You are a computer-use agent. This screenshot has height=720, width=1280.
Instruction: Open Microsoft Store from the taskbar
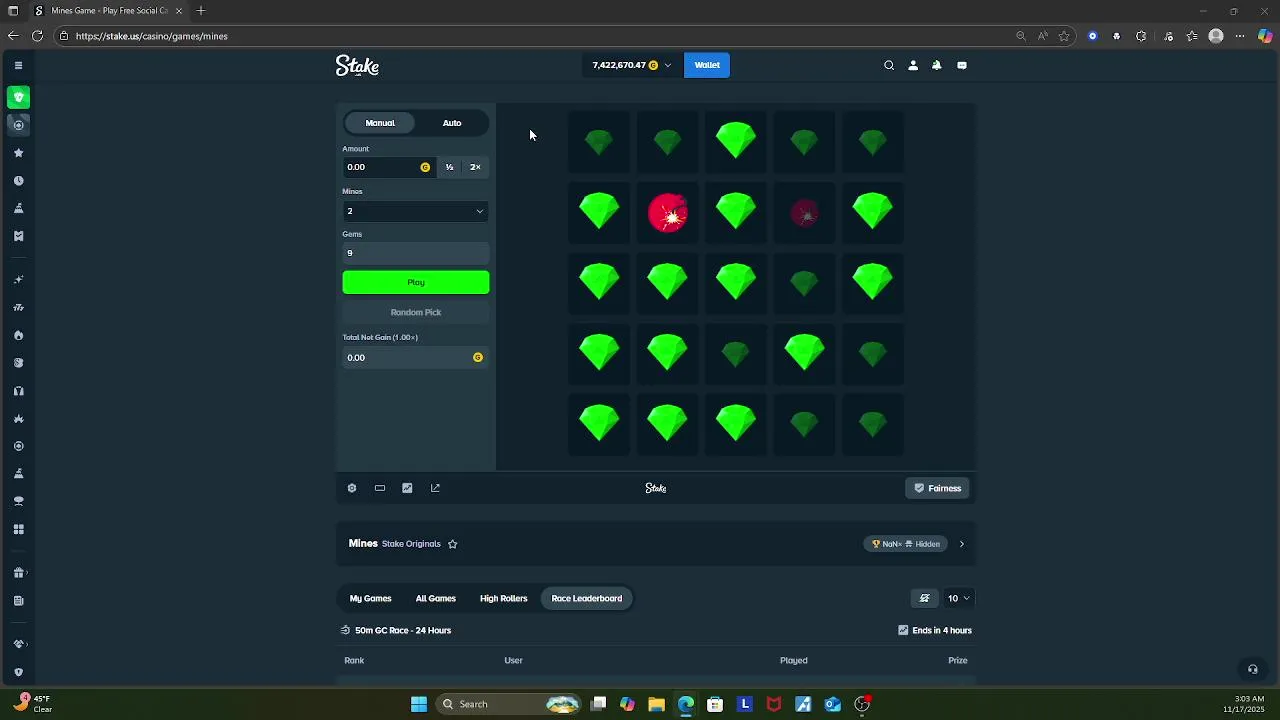[x=715, y=704]
